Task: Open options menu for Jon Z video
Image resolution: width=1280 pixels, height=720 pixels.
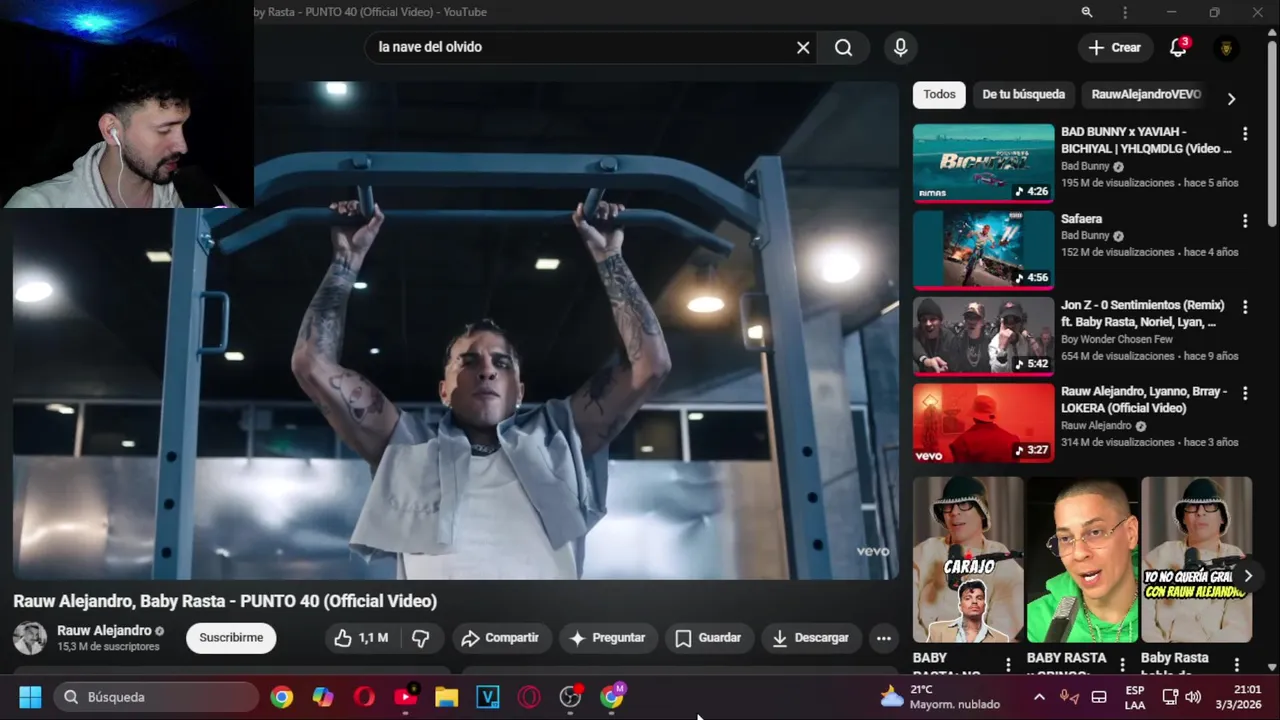Action: (1245, 306)
